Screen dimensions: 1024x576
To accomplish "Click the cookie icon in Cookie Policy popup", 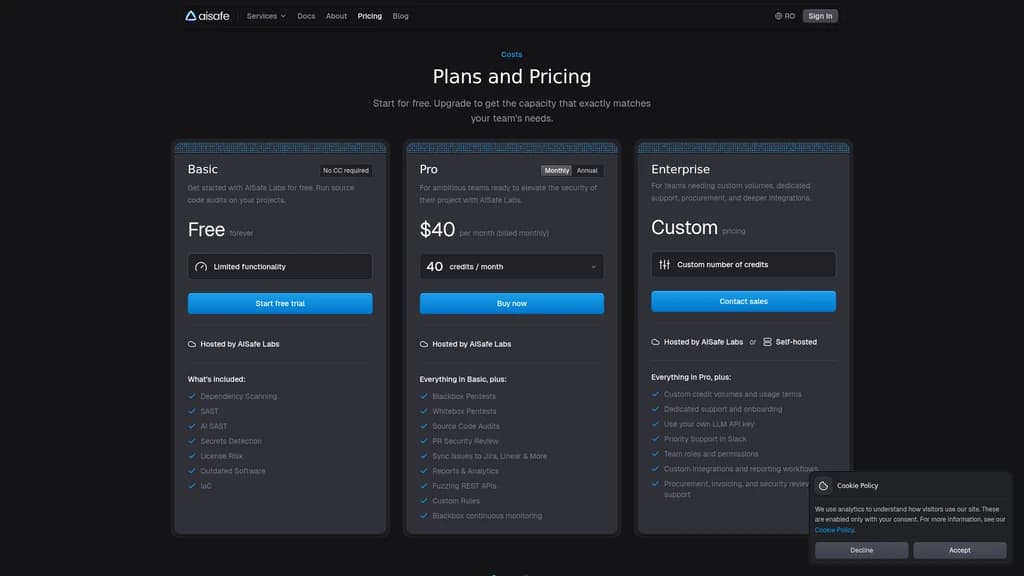I will click(x=824, y=486).
